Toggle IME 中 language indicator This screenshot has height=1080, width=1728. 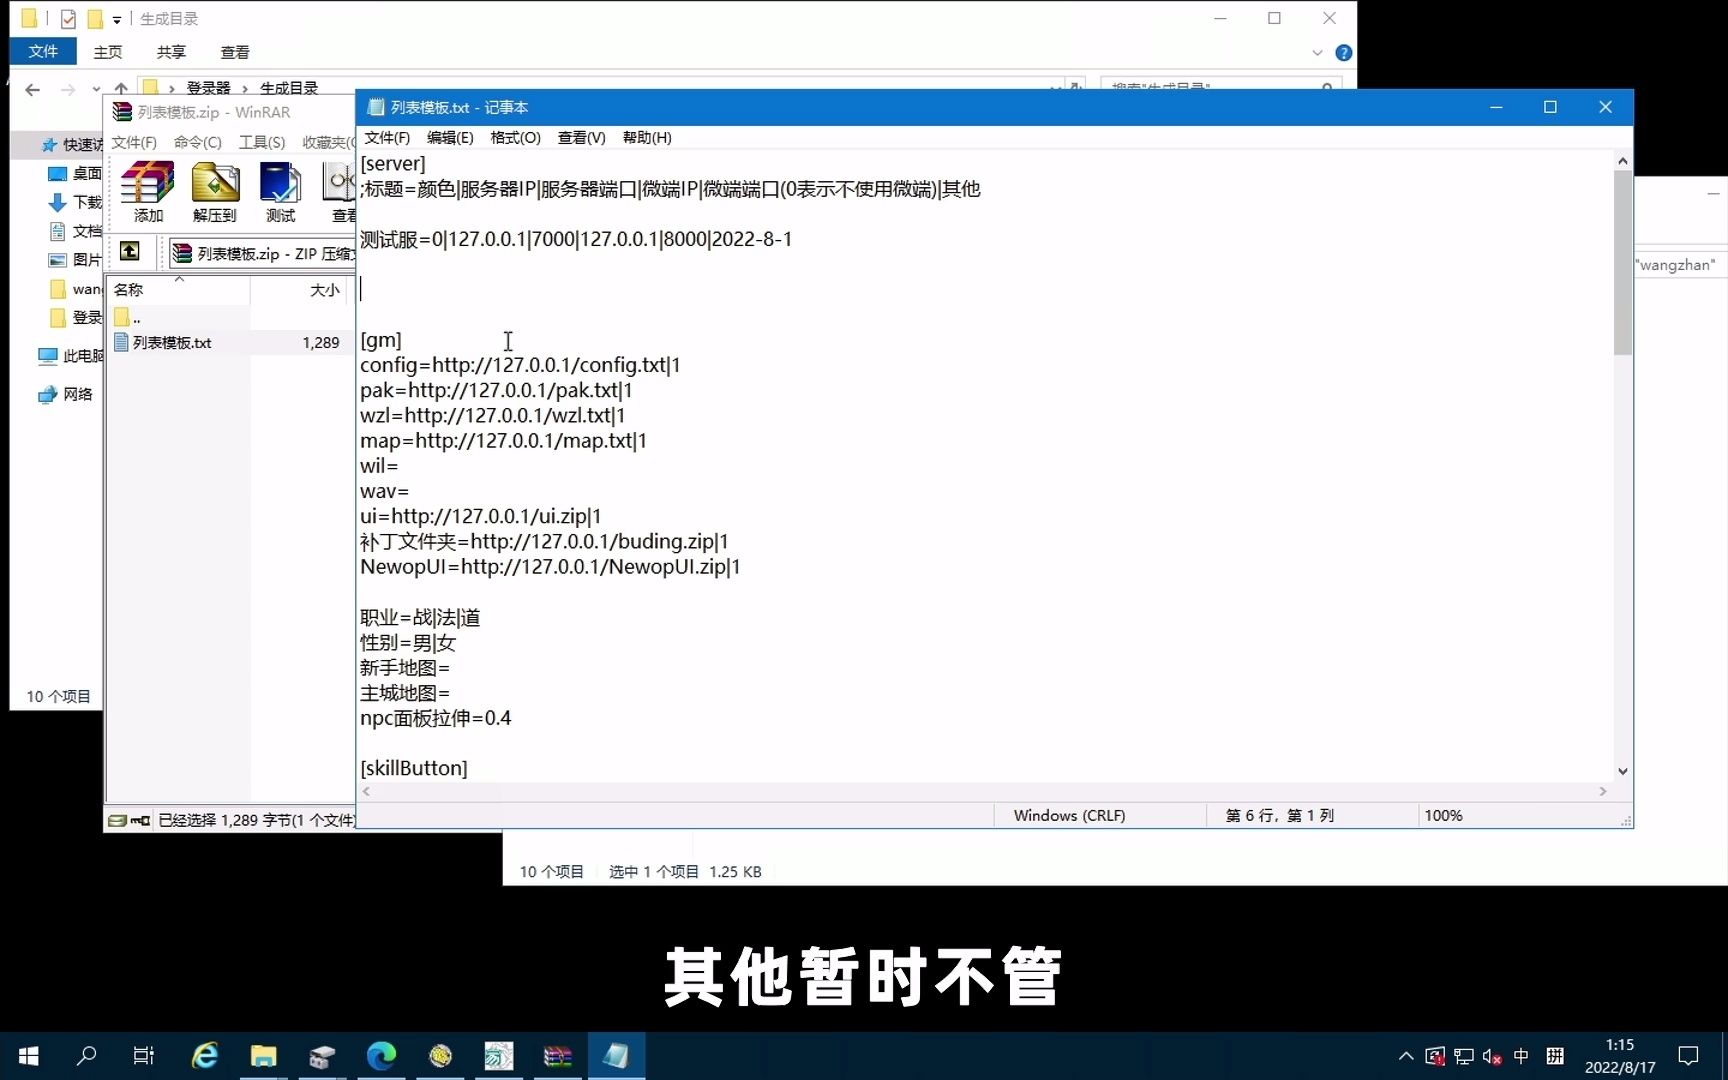(1521, 1056)
